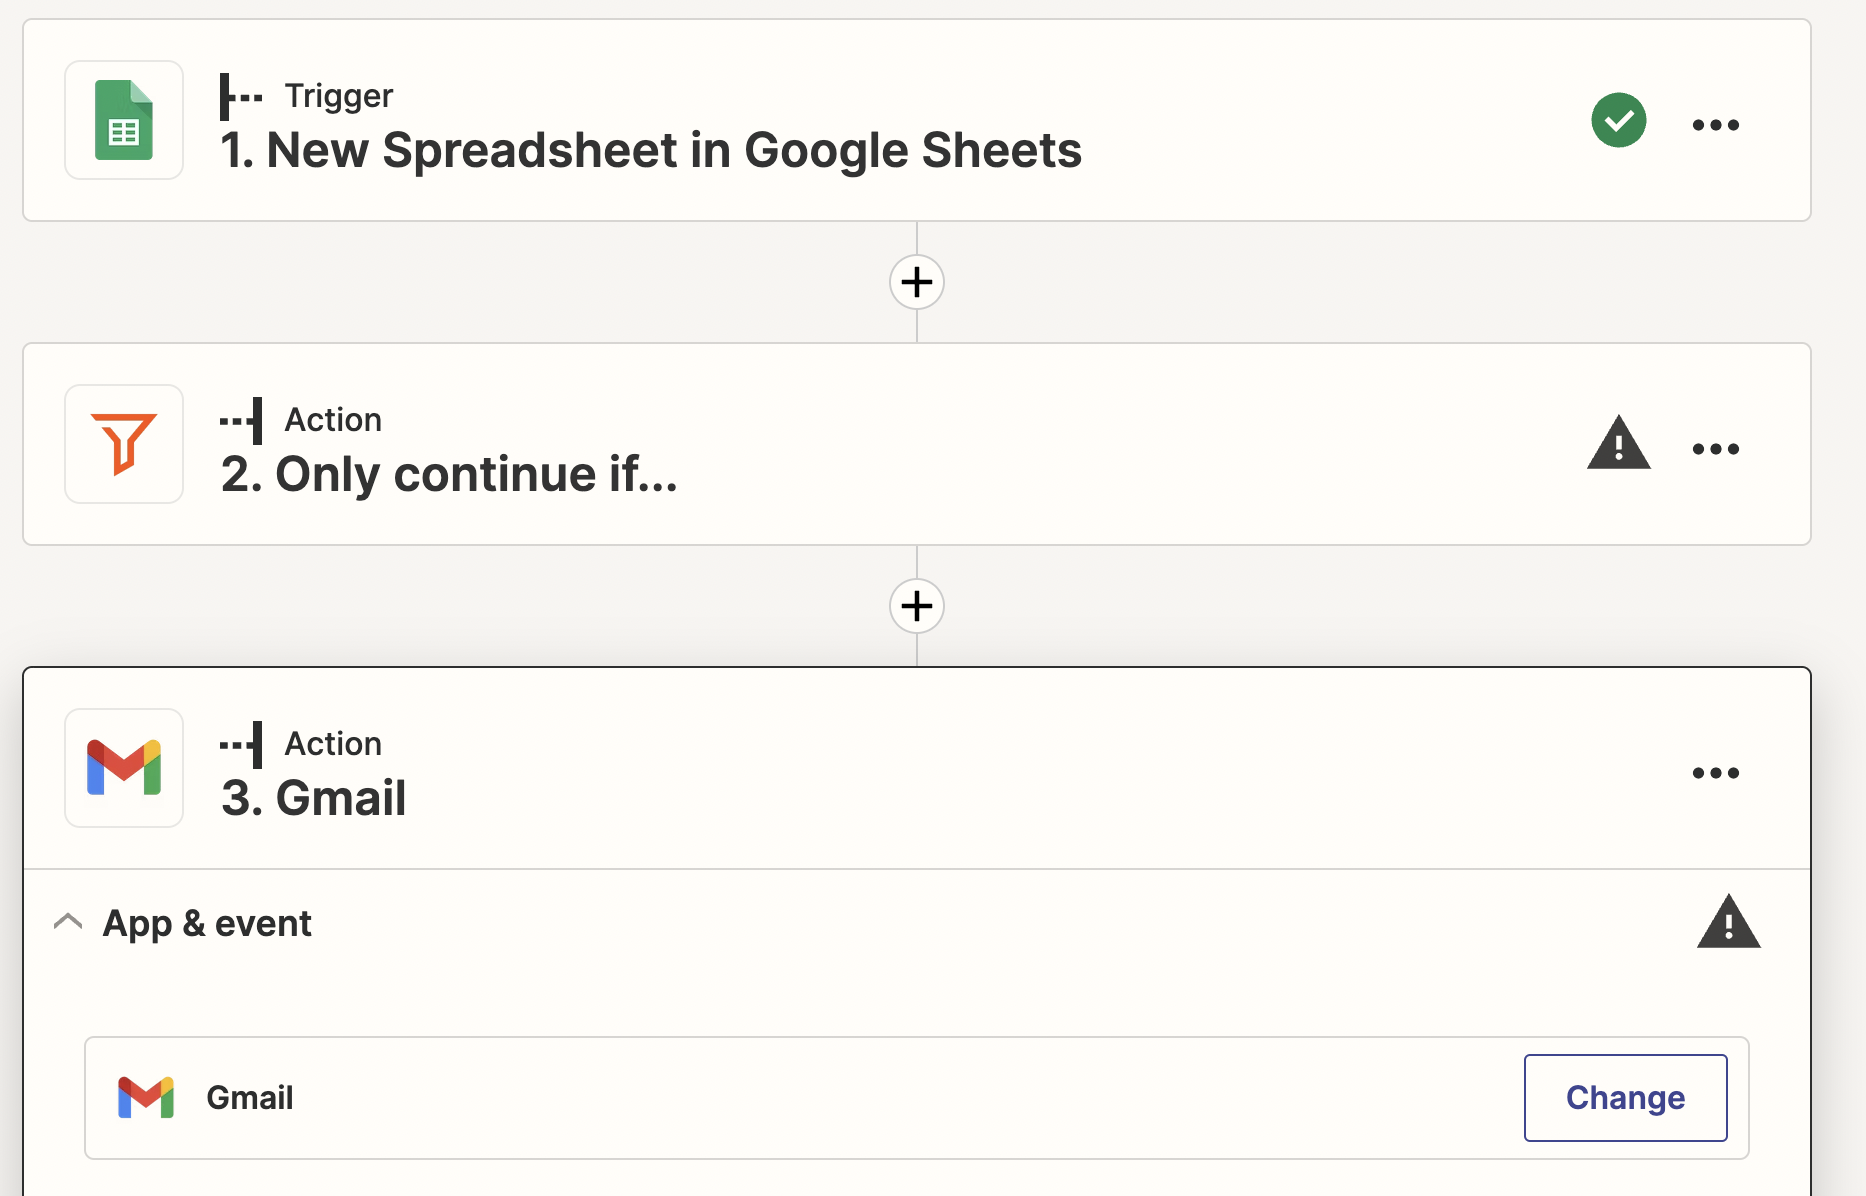Click the Trigger label icon on step 1
Screen dimensions: 1866x1196
coord(241,96)
